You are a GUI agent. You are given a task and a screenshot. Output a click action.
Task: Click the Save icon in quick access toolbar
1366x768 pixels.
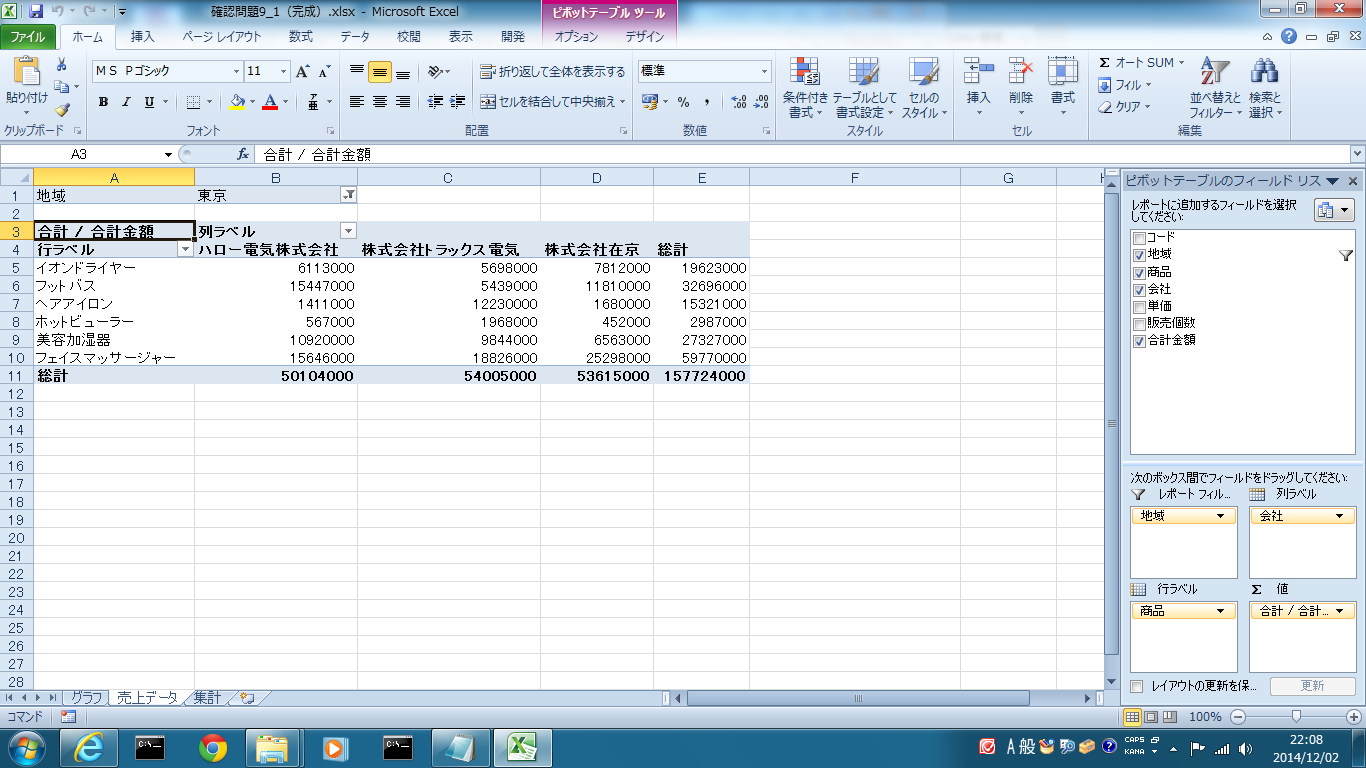tap(36, 12)
